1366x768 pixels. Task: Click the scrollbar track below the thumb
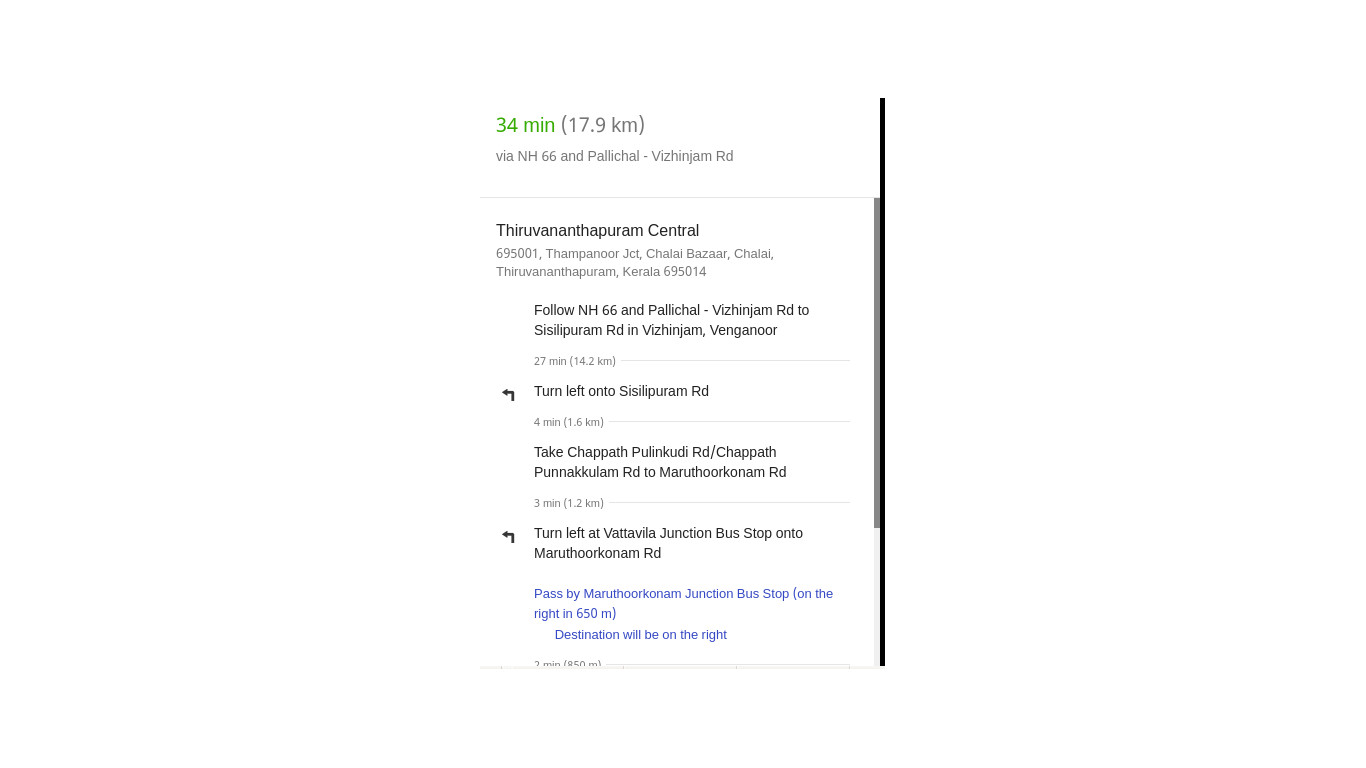point(877,600)
